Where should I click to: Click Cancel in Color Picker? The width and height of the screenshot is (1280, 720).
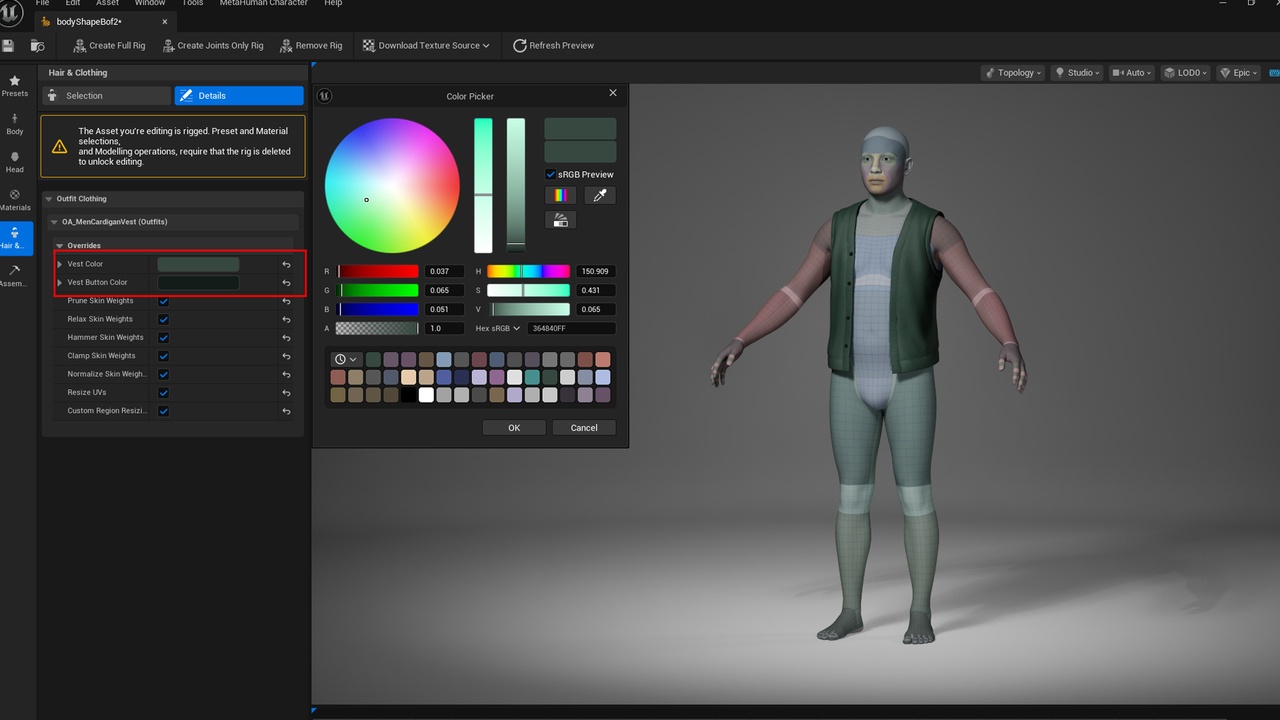tap(584, 428)
